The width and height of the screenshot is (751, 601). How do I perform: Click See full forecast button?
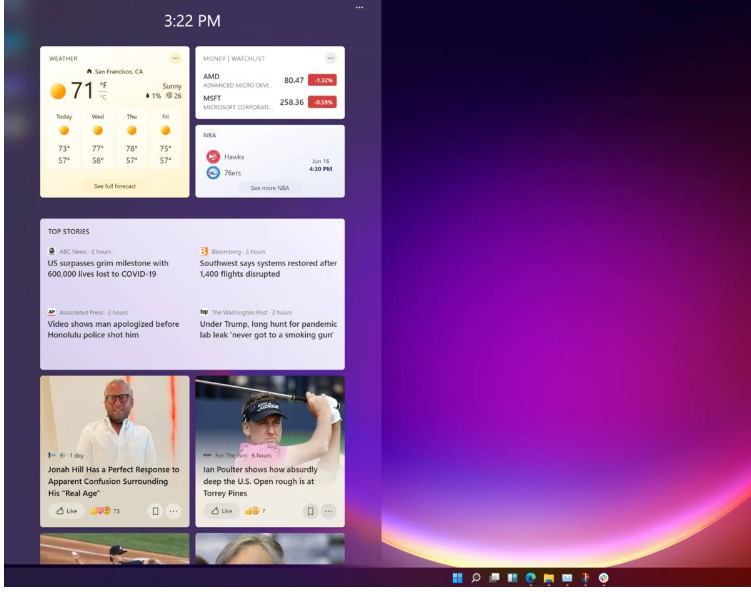[115, 186]
